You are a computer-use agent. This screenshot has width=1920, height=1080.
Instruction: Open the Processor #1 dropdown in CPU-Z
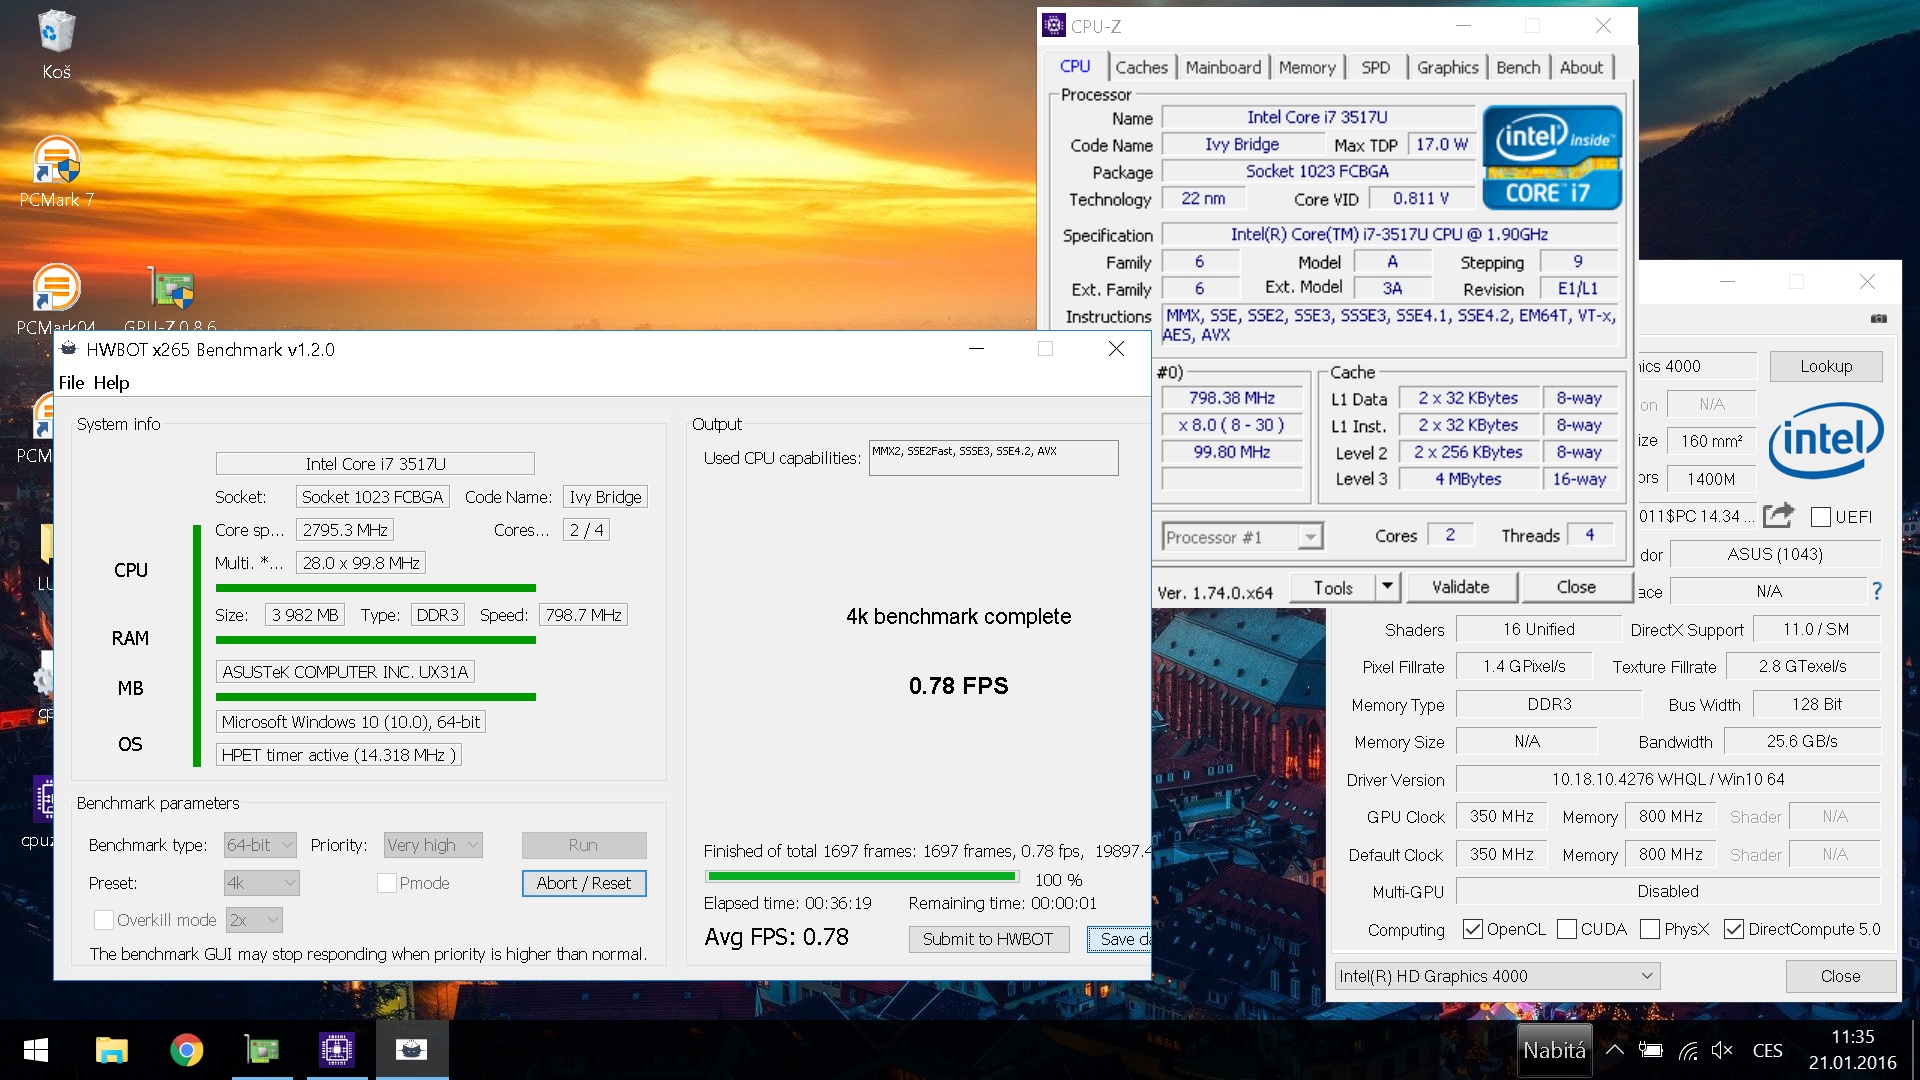1242,537
